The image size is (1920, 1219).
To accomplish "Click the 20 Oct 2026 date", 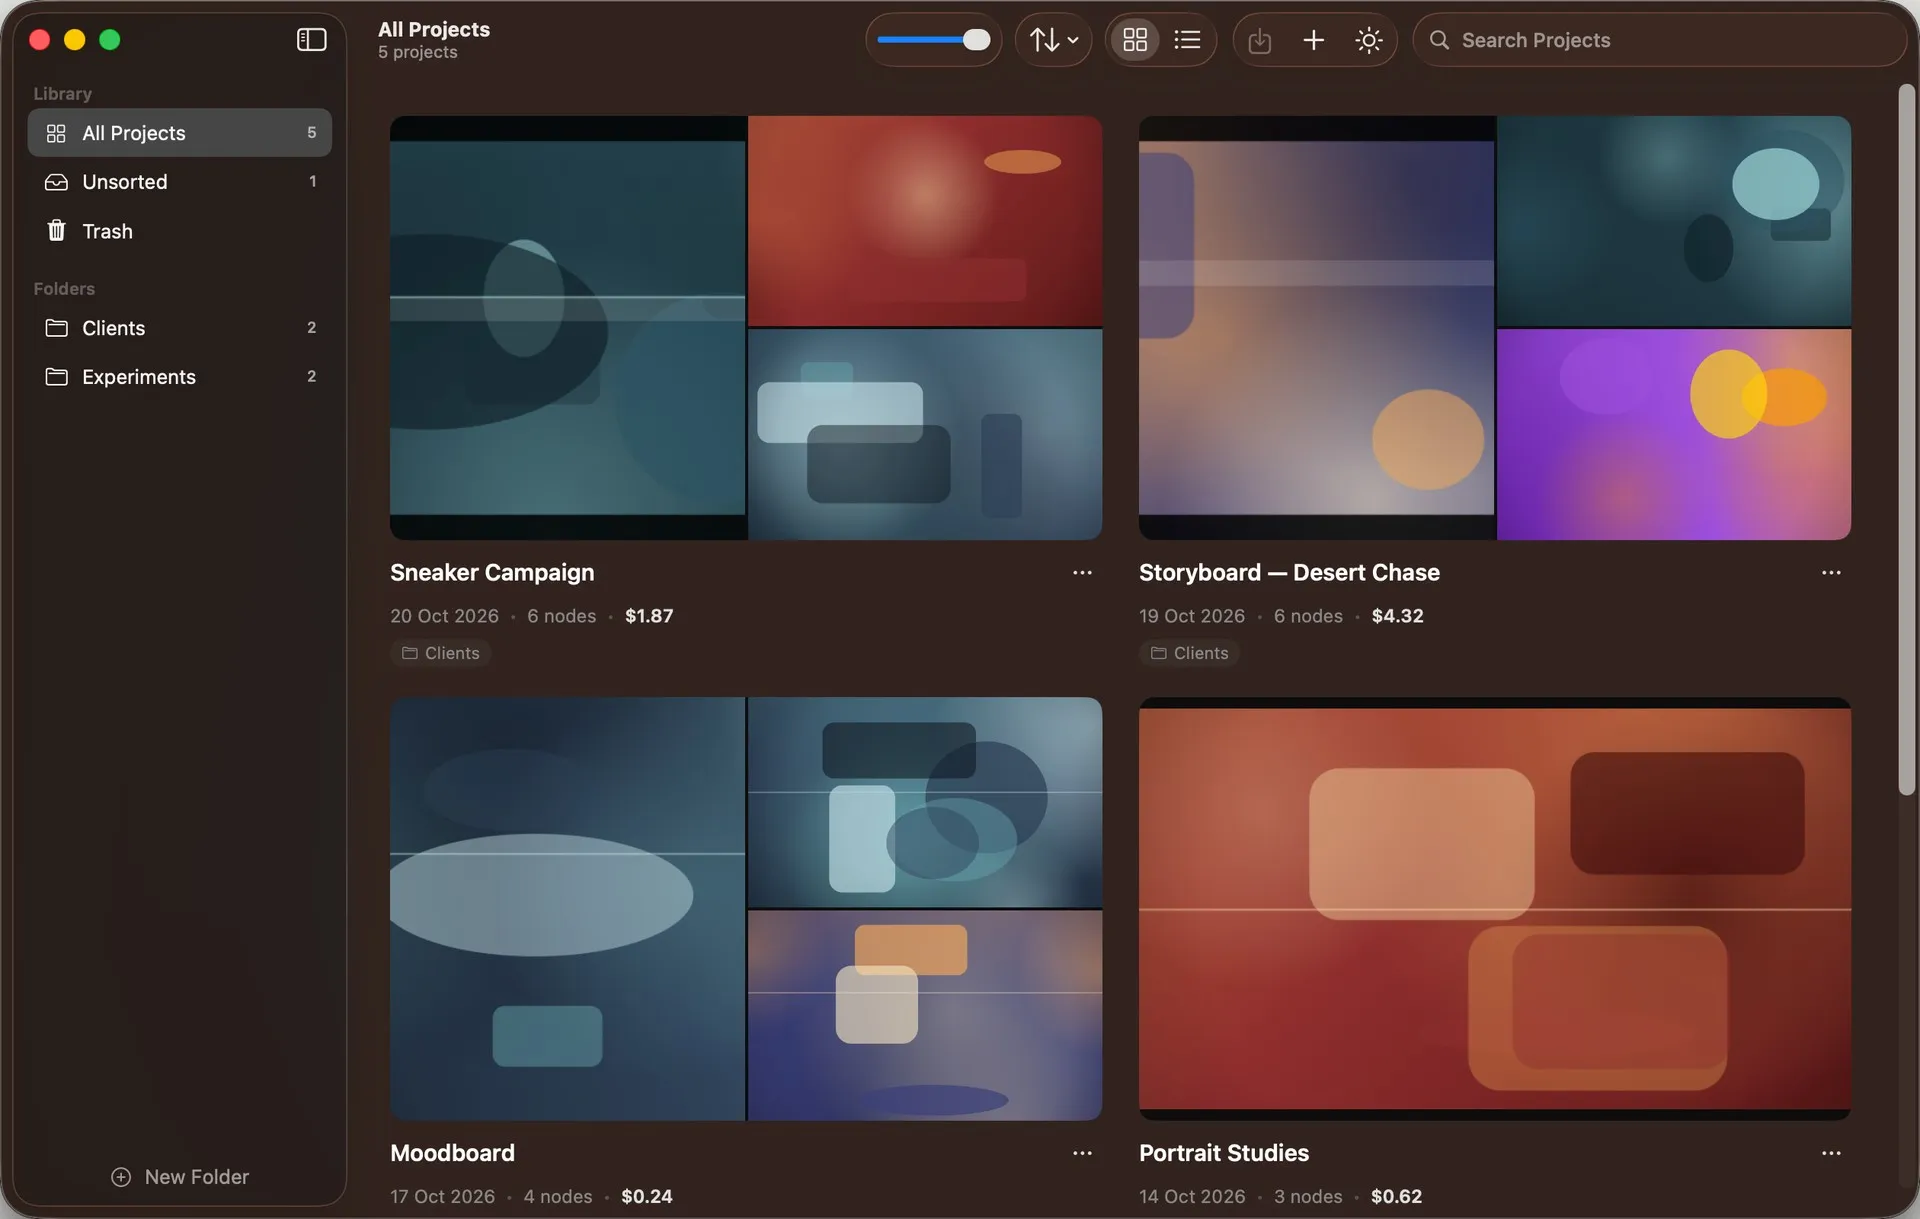I will point(444,616).
